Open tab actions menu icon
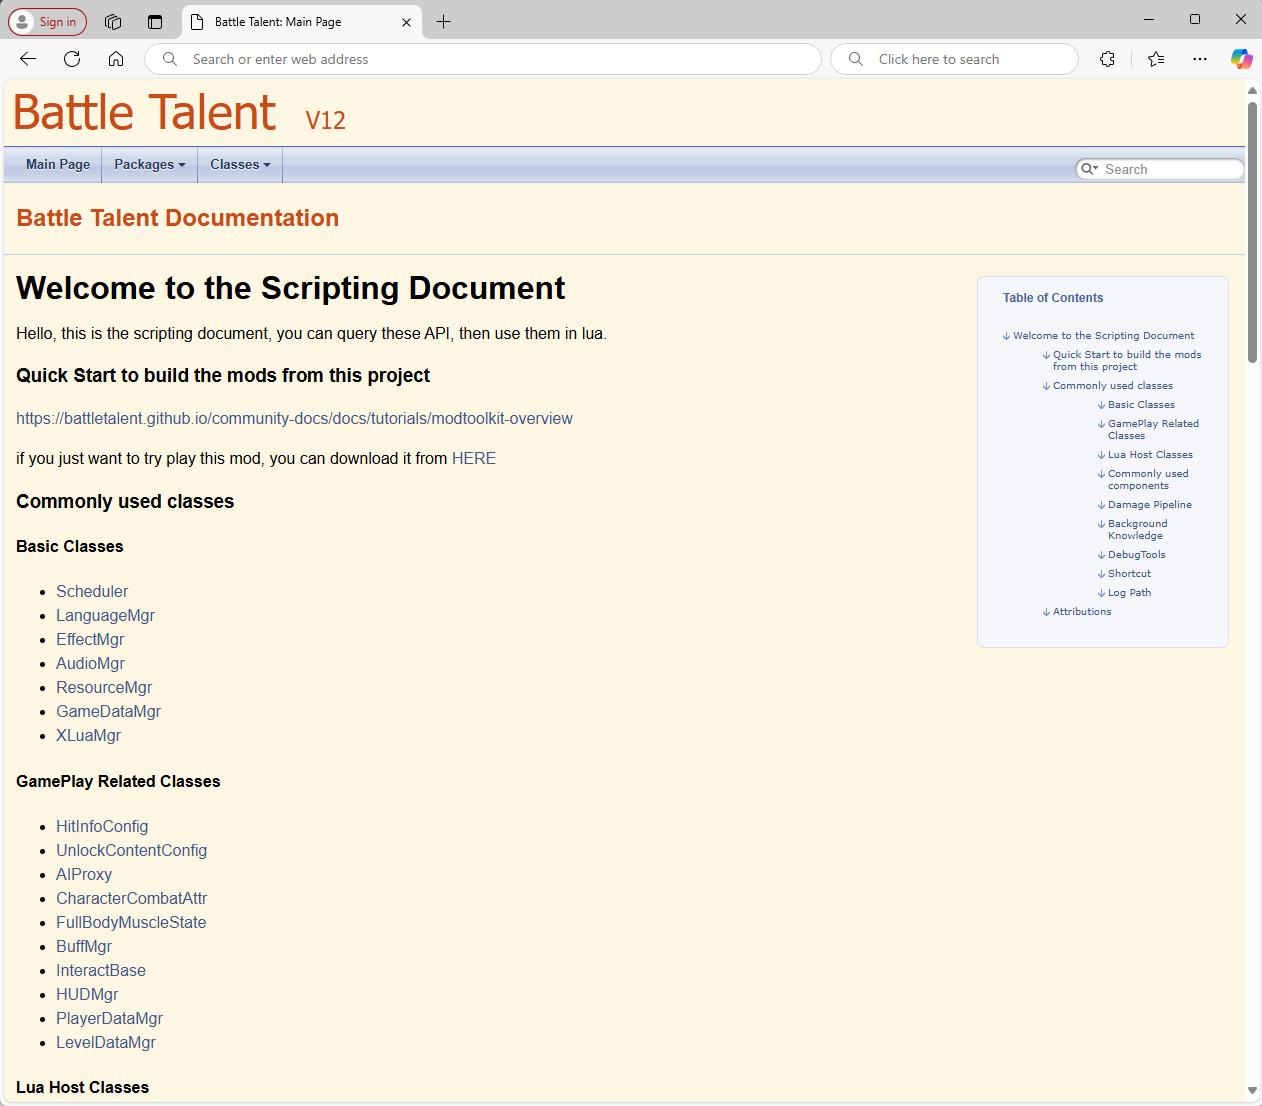The width and height of the screenshot is (1262, 1106). 154,22
